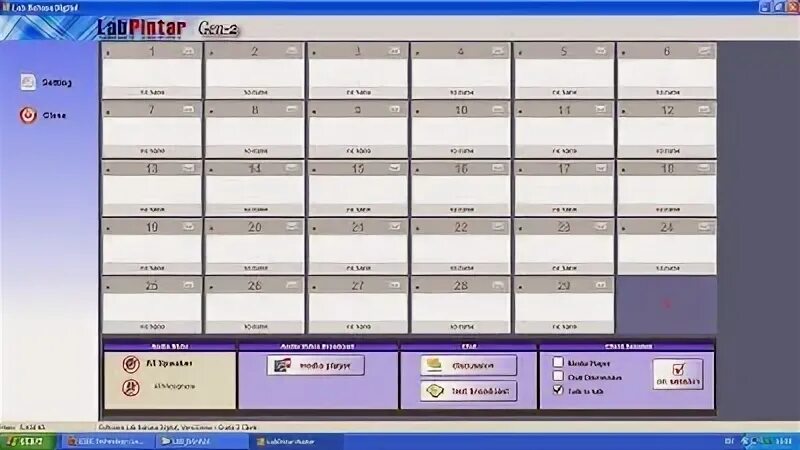
Task: Activate the All Microphone icon
Action: 131,387
